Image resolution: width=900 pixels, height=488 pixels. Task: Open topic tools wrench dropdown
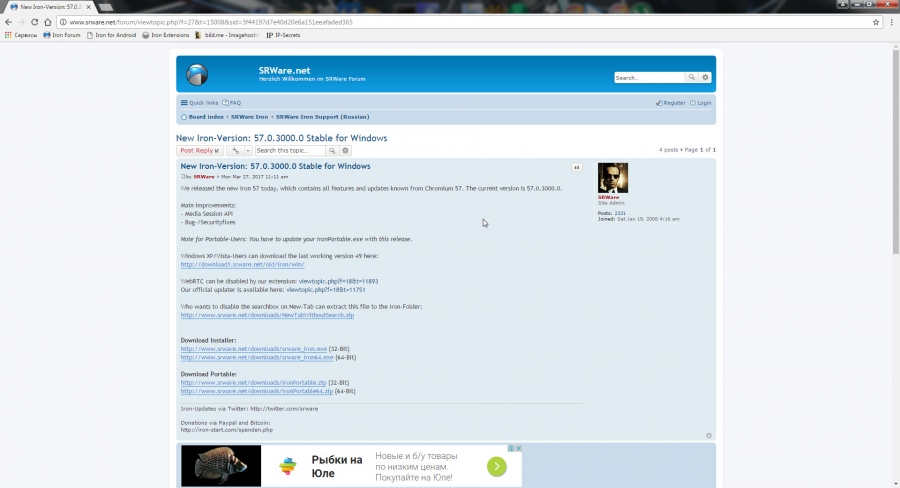click(239, 150)
